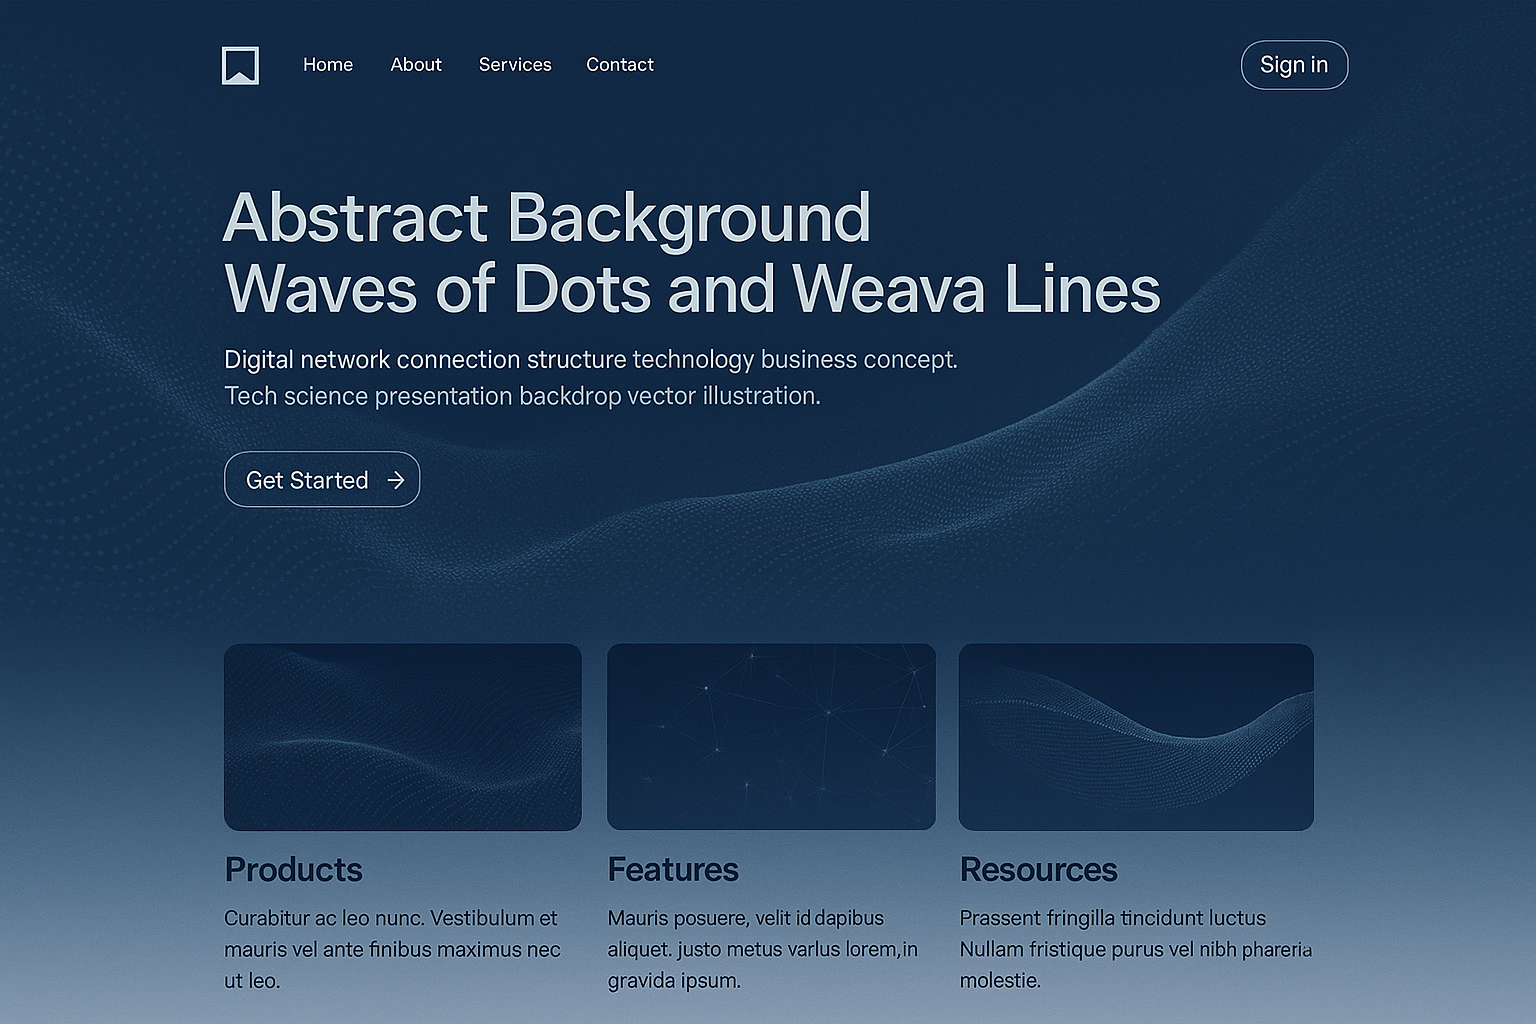Click the Resources description starting 'Prassent fringilla'
This screenshot has width=1536, height=1024.
click(1135, 949)
